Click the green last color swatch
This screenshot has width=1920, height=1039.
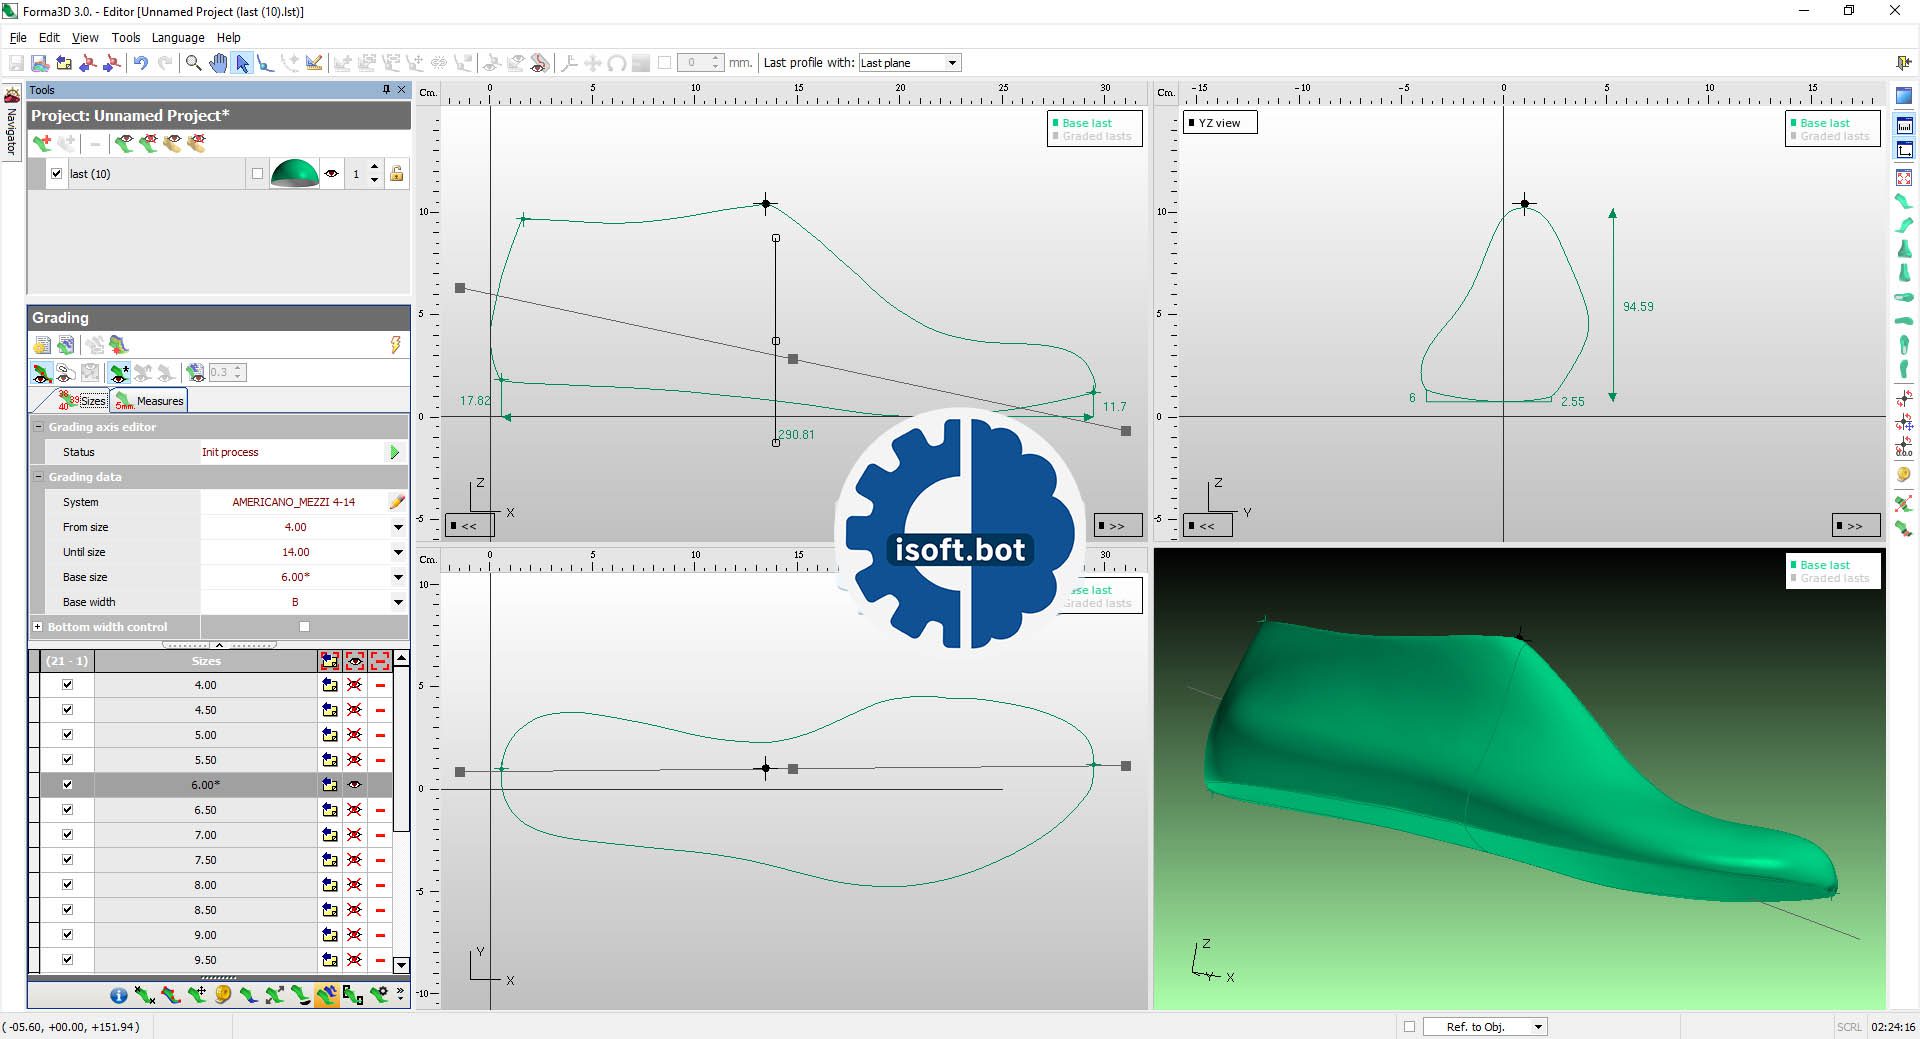coord(294,174)
